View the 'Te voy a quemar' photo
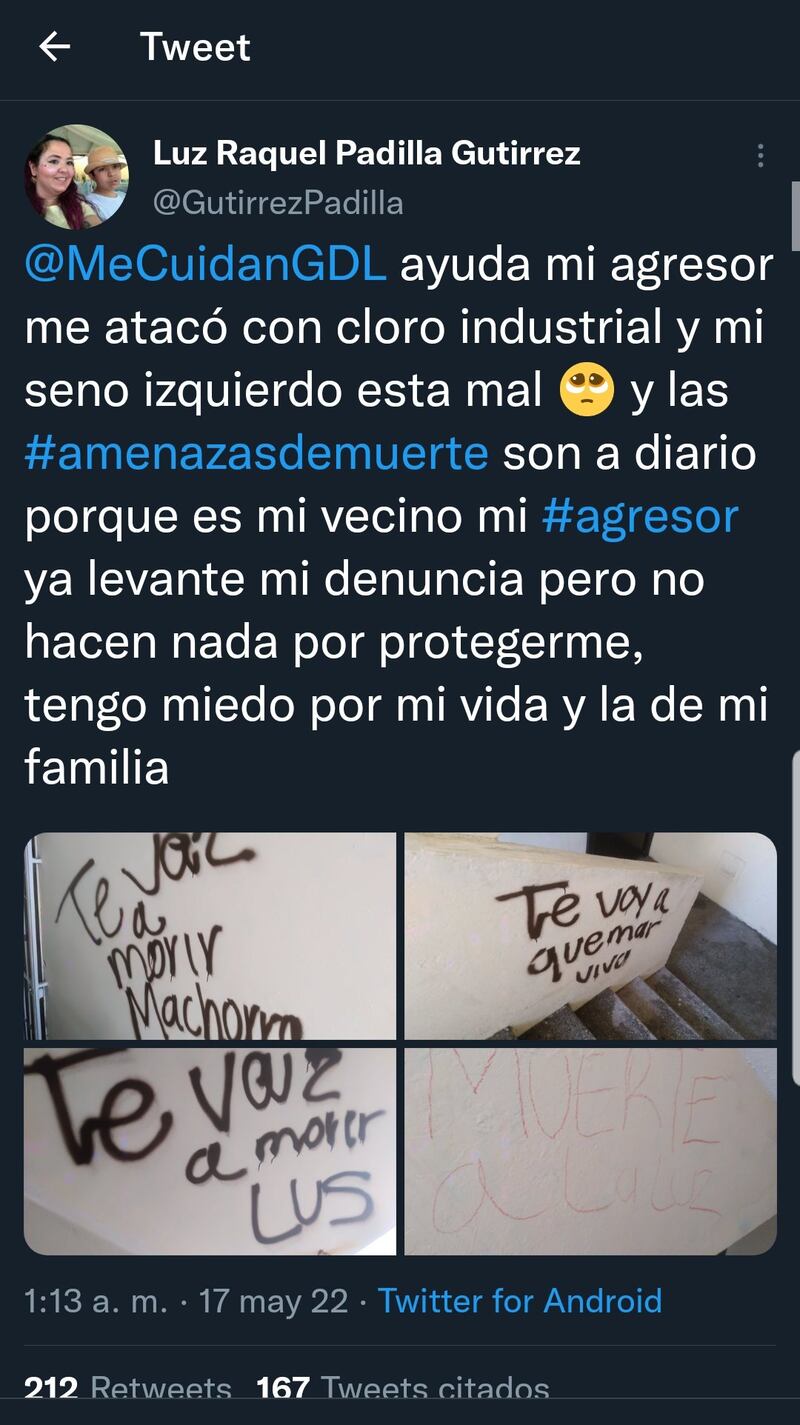The width and height of the screenshot is (800, 1425). [591, 936]
